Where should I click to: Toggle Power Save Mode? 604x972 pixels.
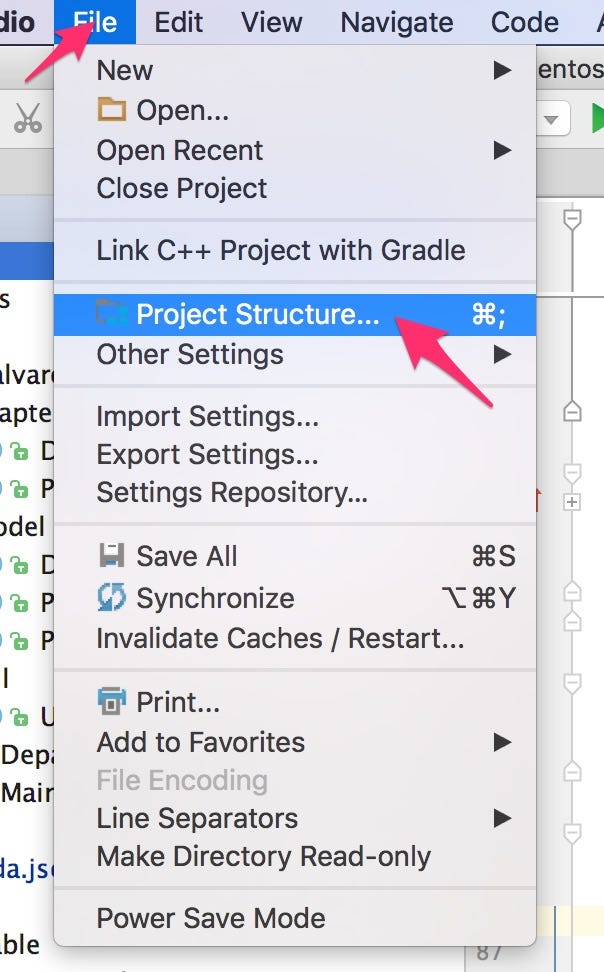pos(210,918)
